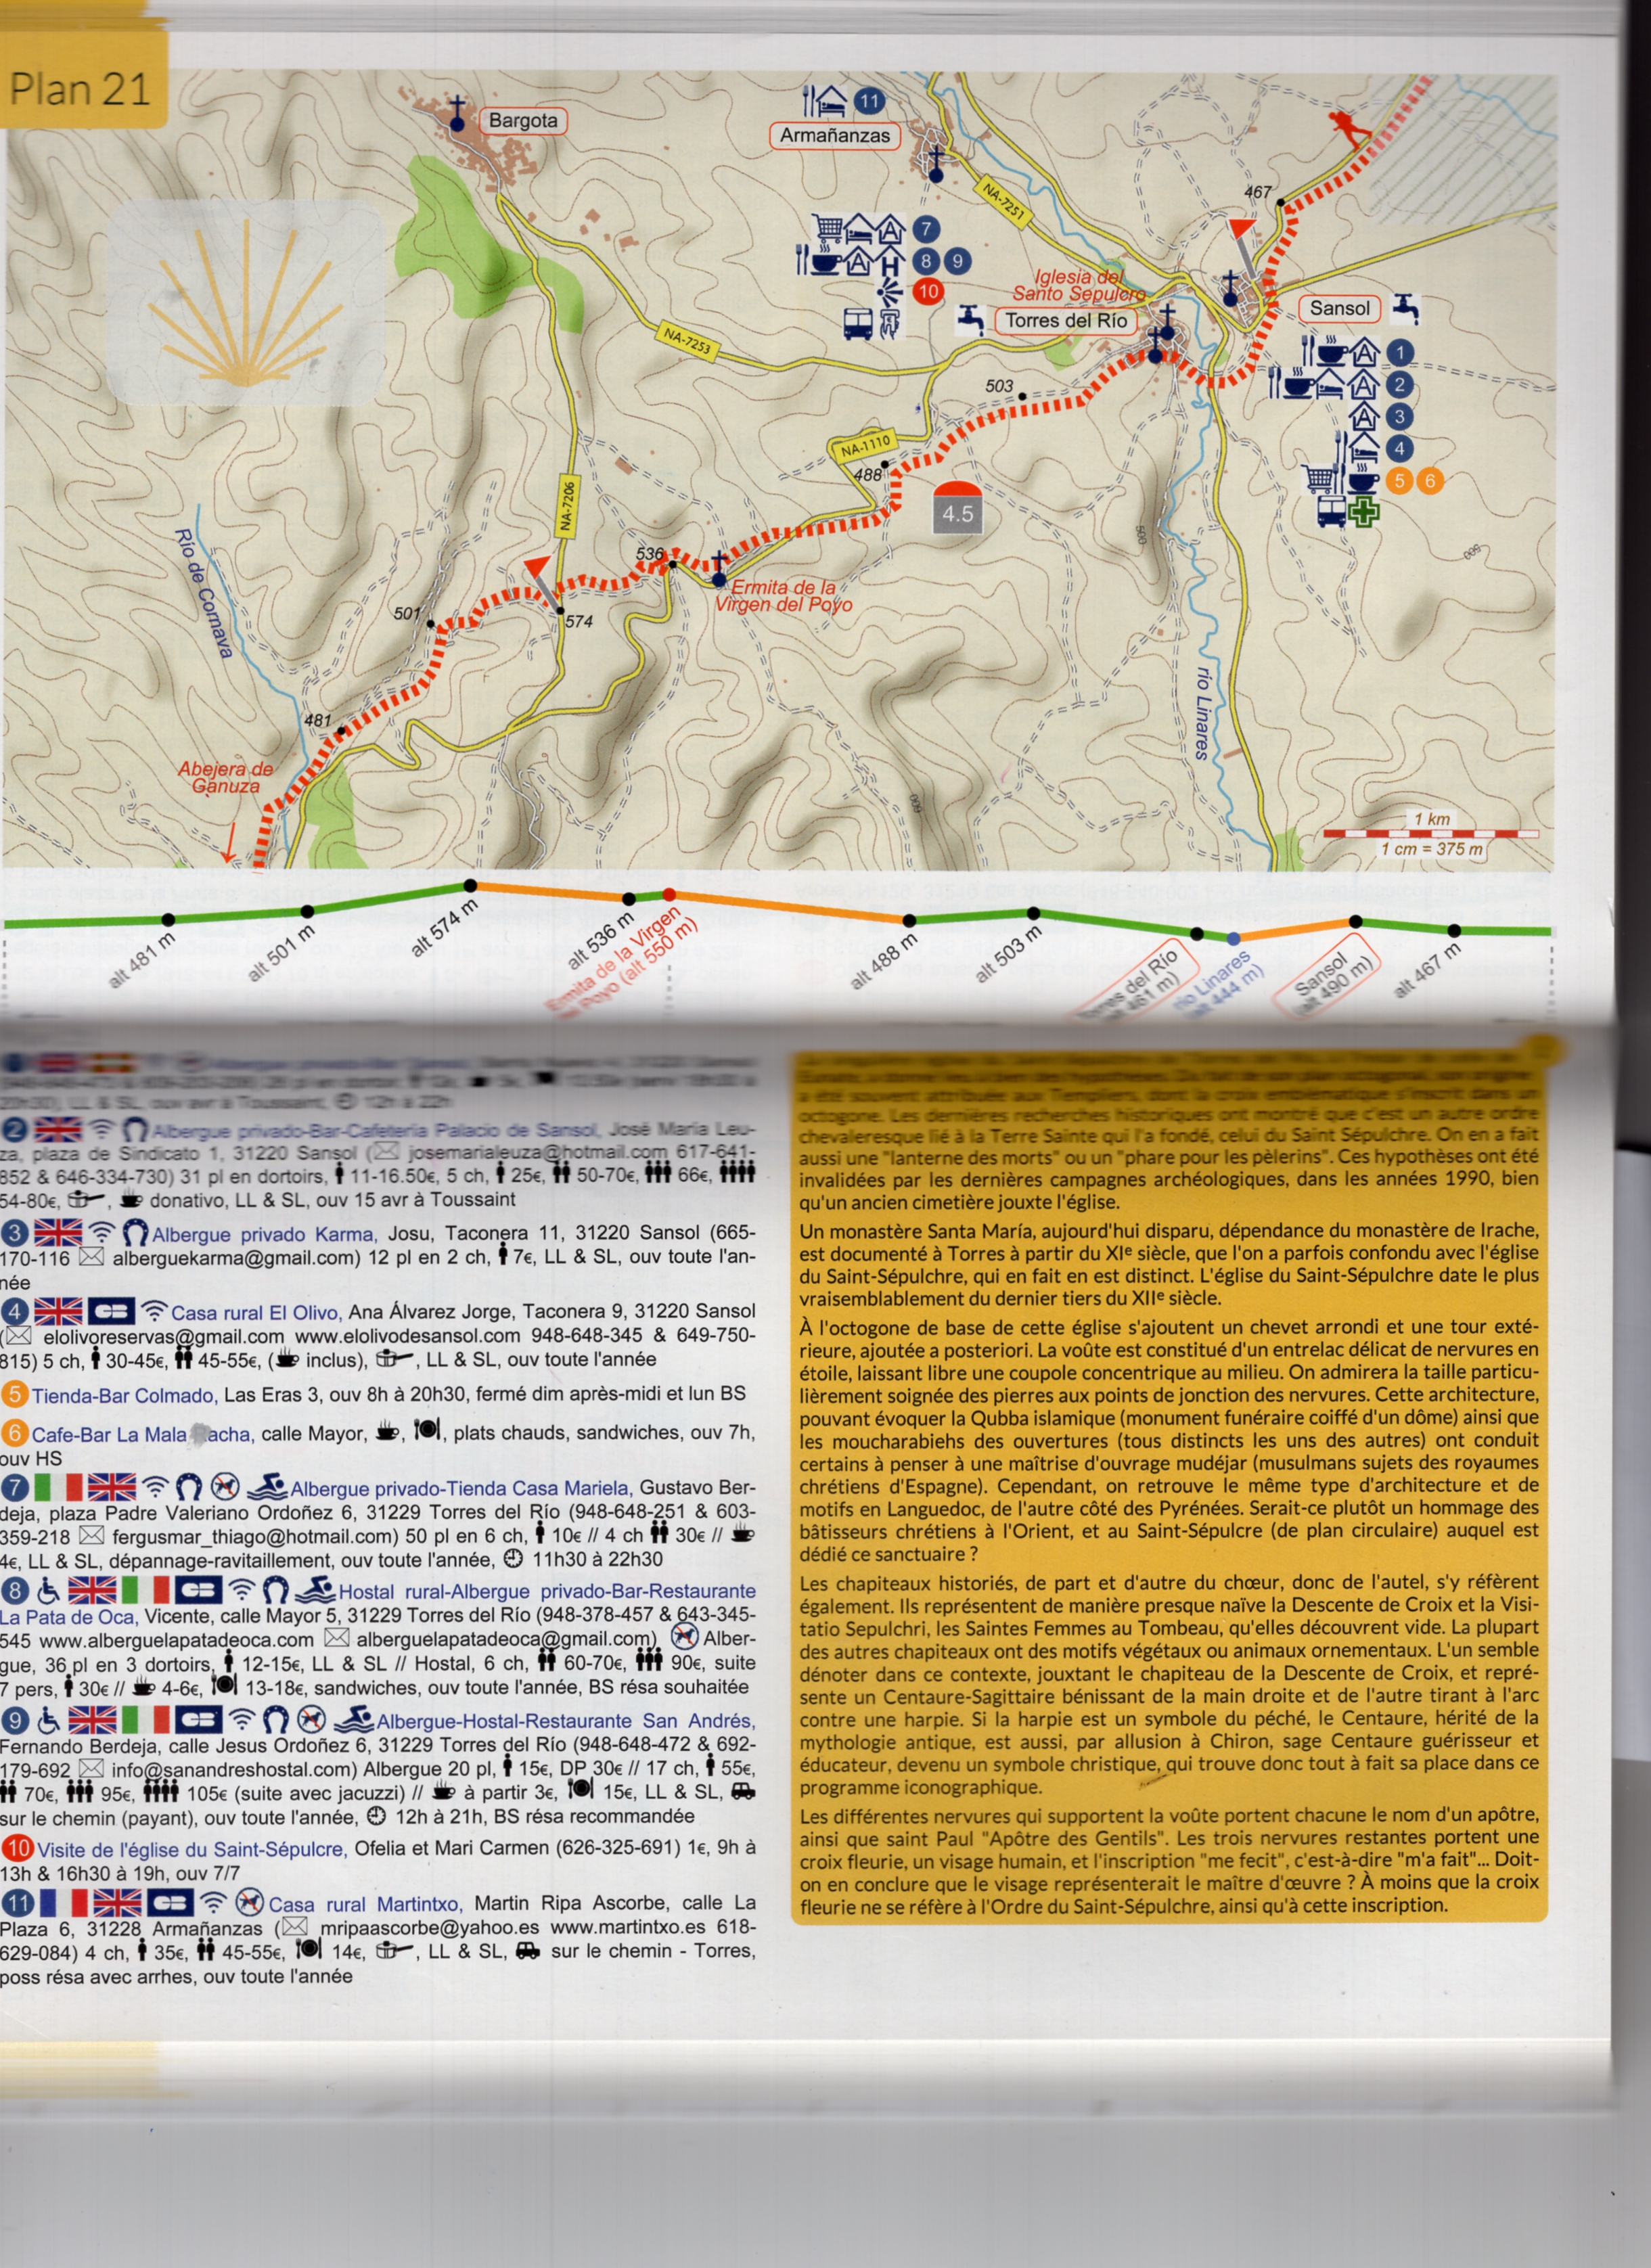Image resolution: width=1651 pixels, height=2268 pixels.
Task: Select the alt 467 m point on the elevation profile
Action: [x=1455, y=930]
